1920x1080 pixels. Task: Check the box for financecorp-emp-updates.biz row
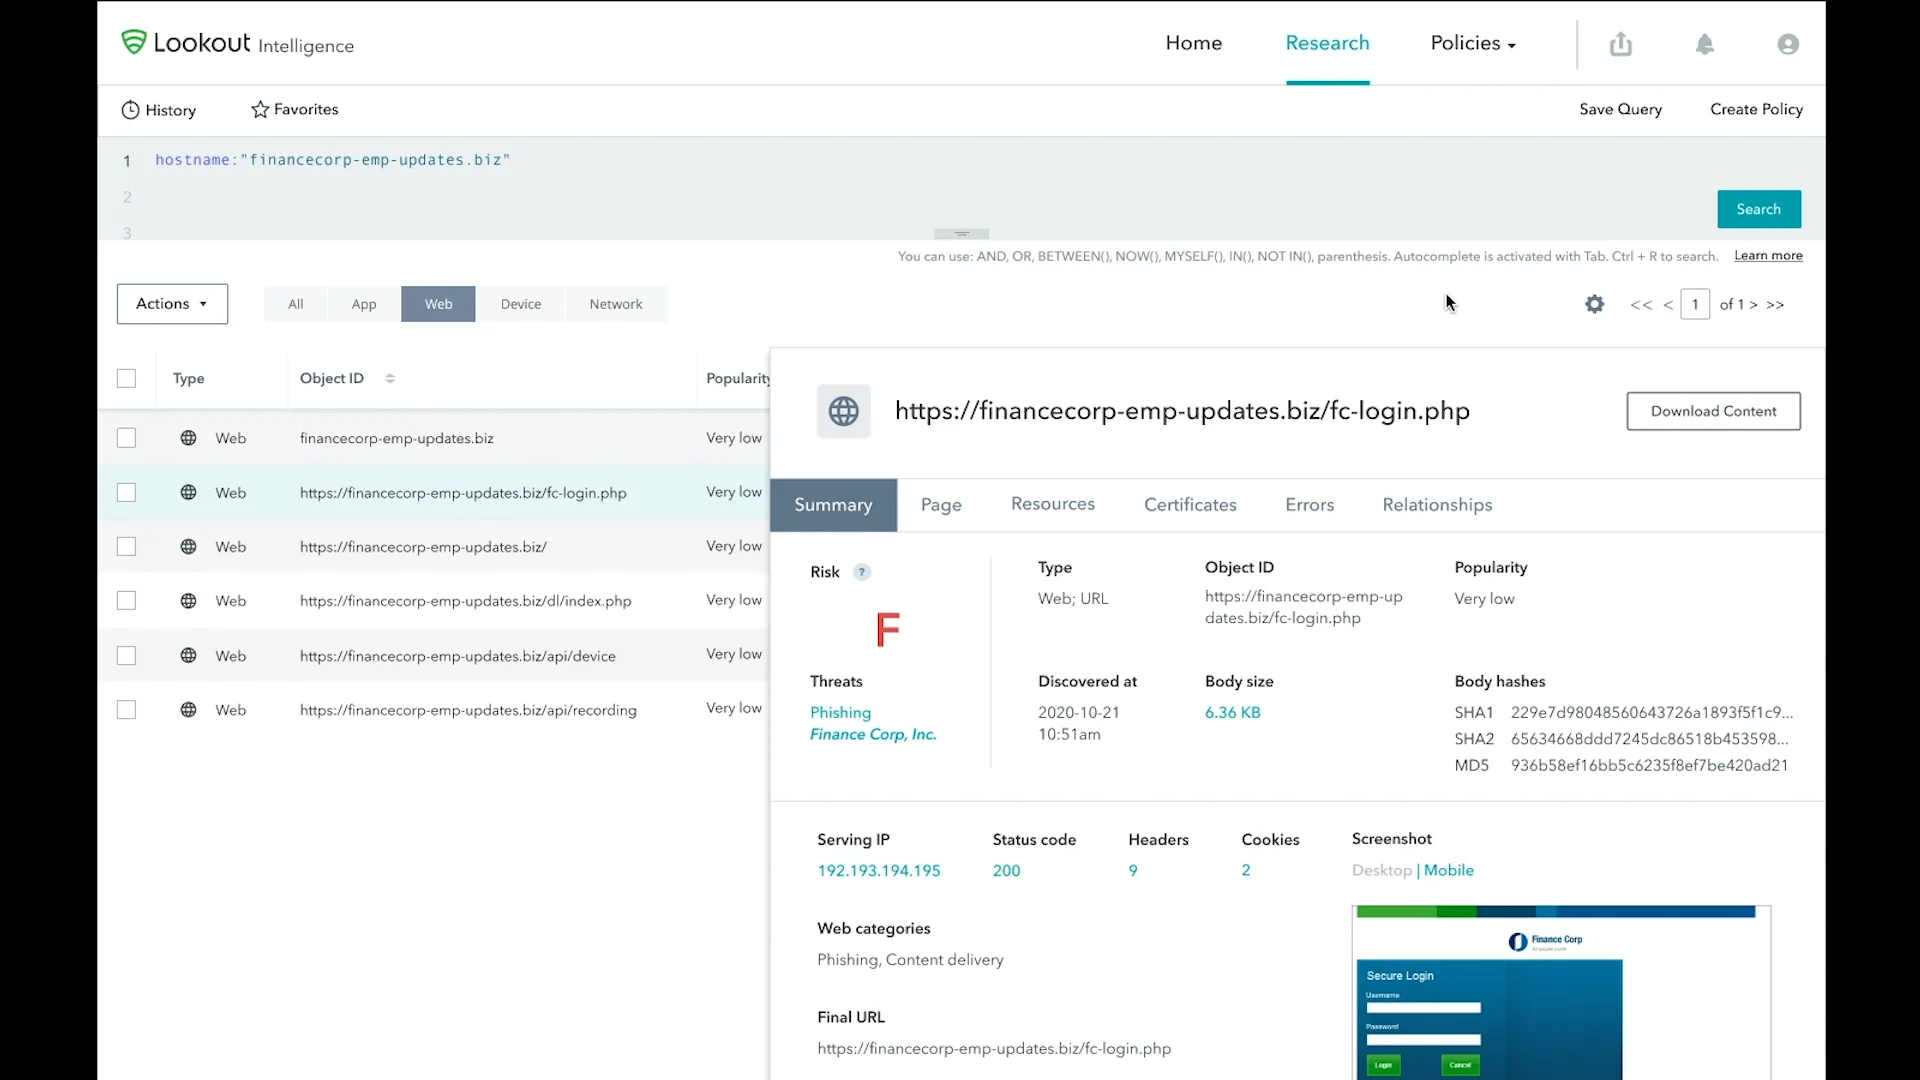(x=126, y=438)
